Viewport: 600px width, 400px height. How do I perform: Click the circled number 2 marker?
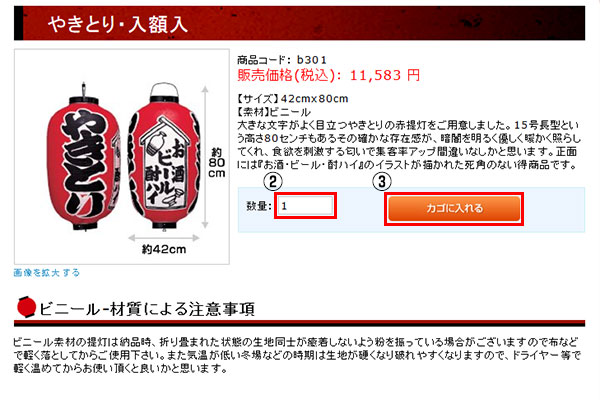click(273, 181)
